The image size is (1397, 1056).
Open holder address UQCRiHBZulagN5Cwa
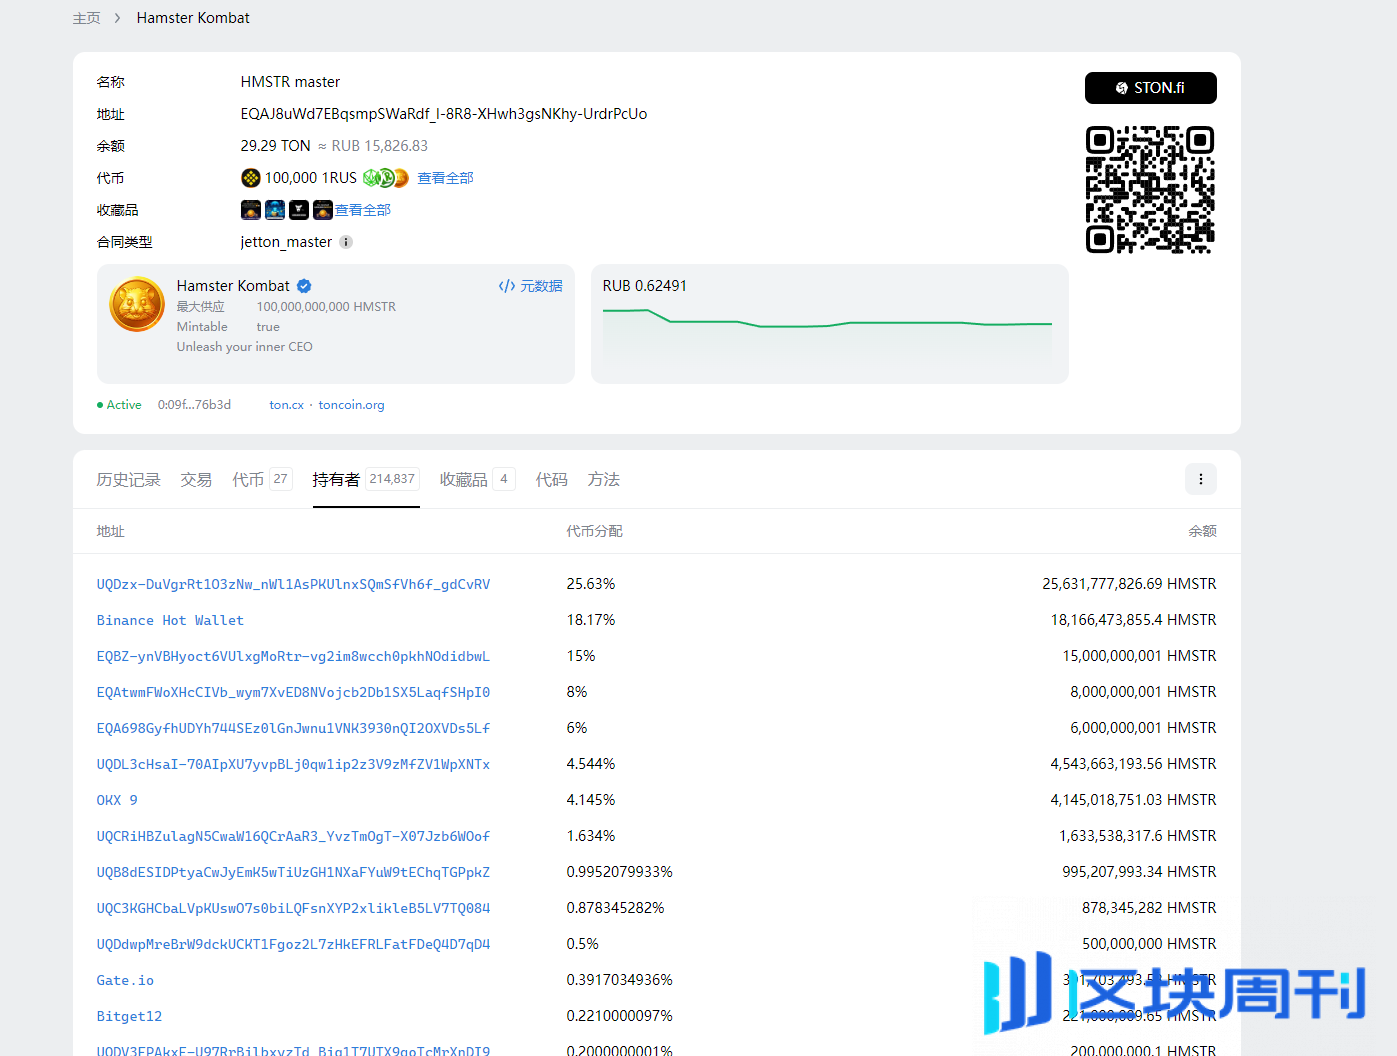coord(294,836)
